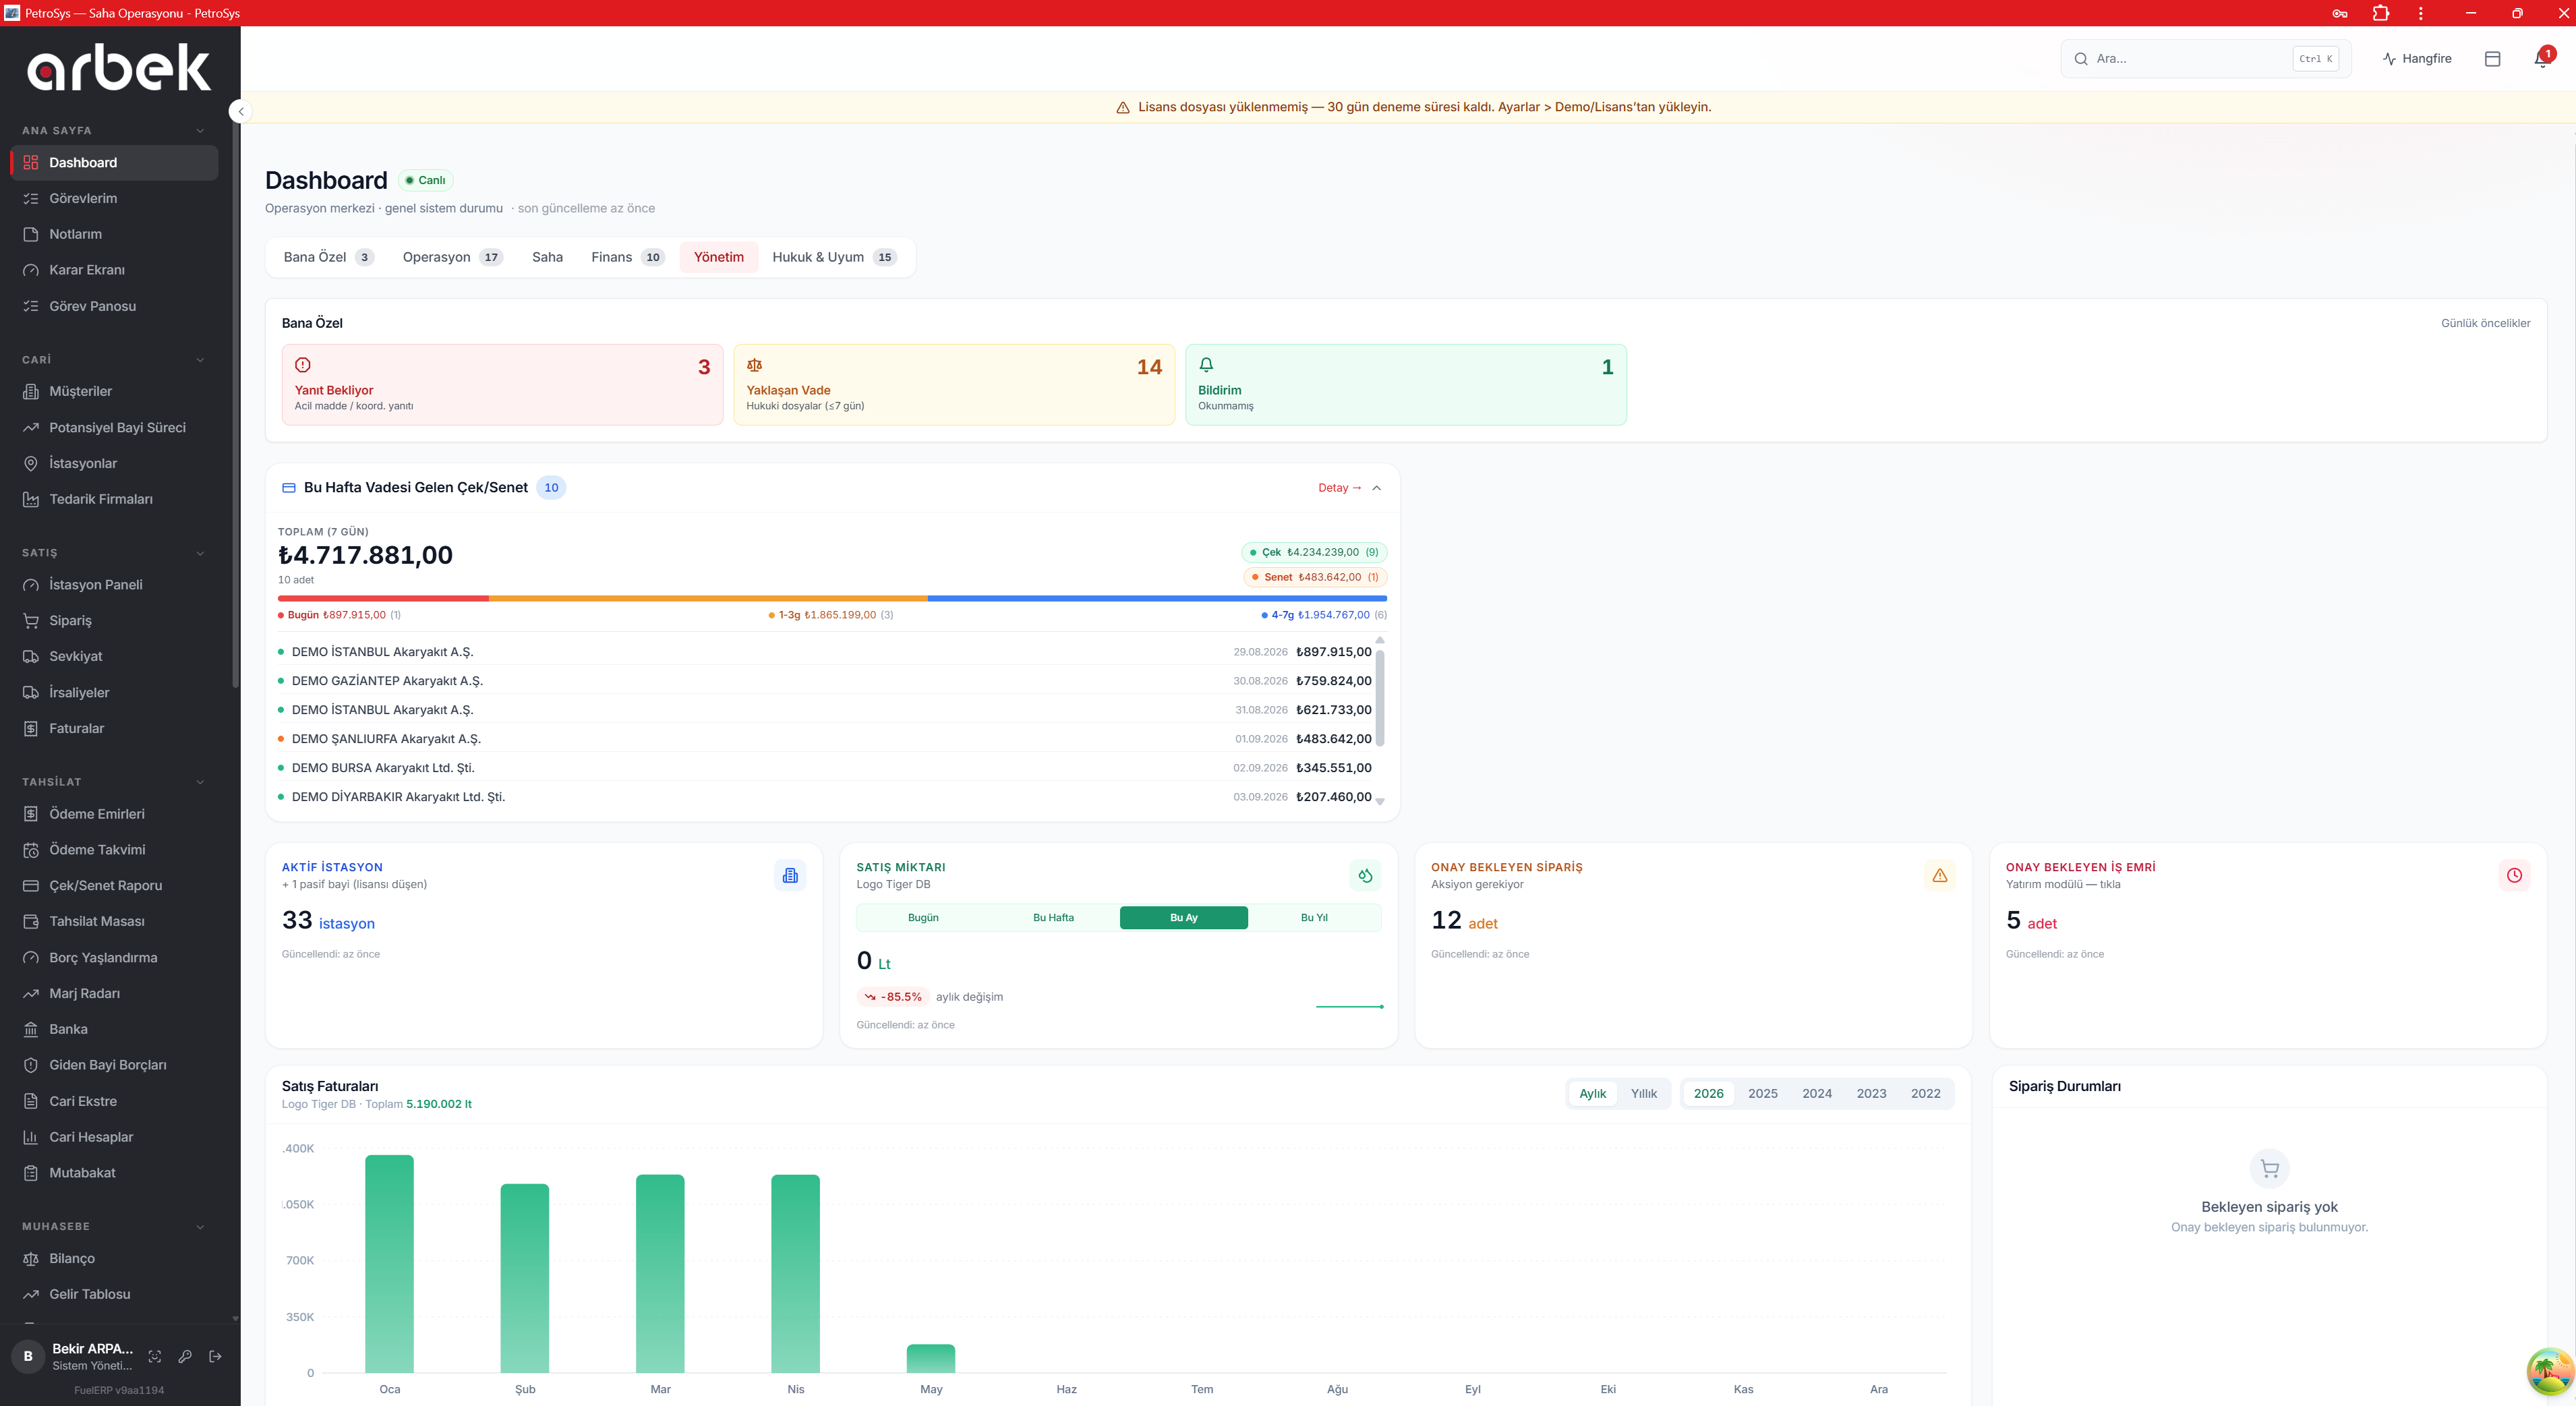Open Banka in the sidebar
The width and height of the screenshot is (2576, 1406).
[x=114, y=1029]
